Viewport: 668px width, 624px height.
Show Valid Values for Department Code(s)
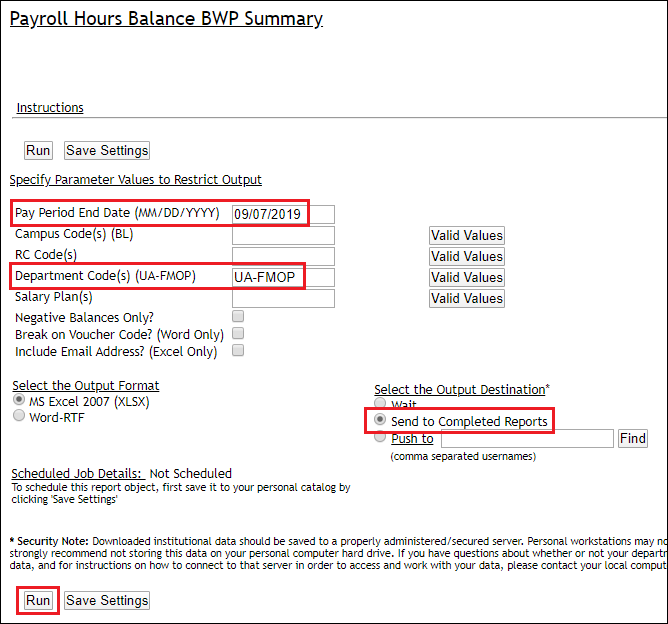point(467,277)
